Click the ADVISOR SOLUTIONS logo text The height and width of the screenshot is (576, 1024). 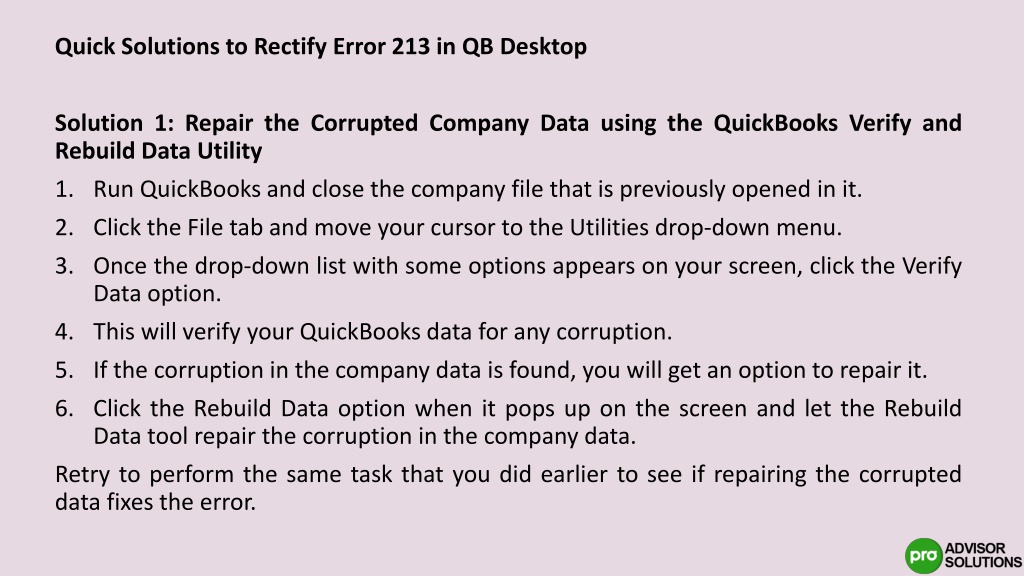click(x=983, y=555)
